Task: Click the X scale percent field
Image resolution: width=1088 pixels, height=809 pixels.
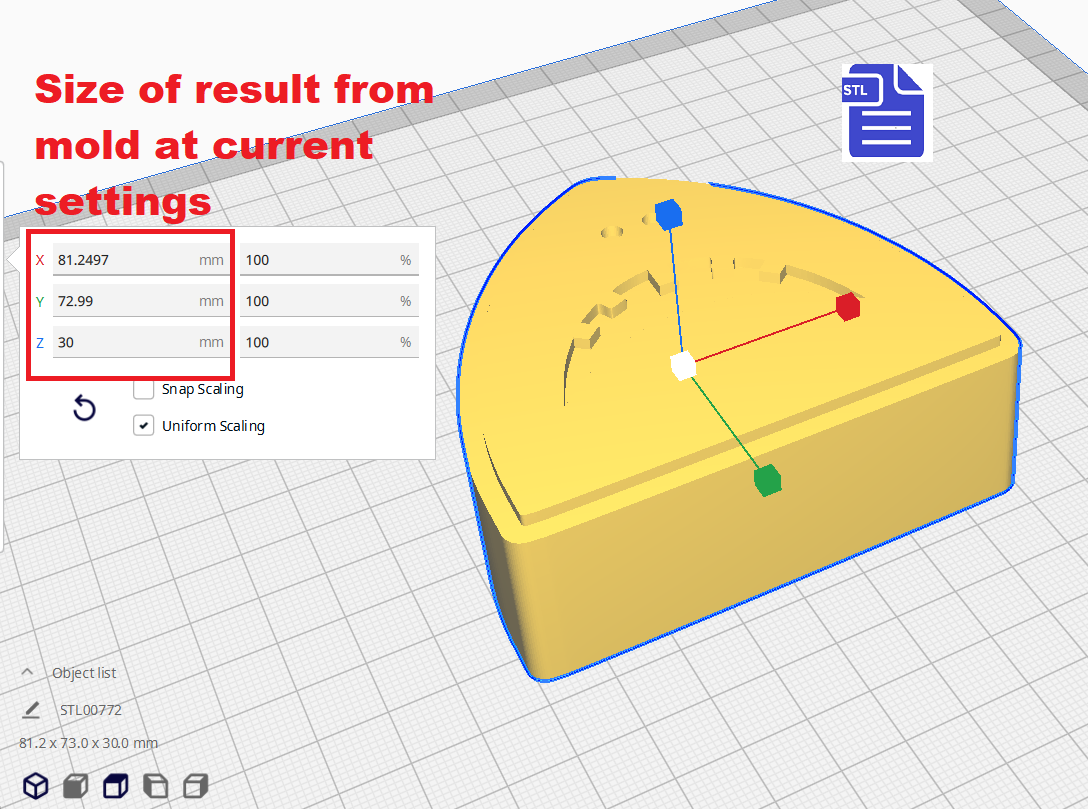Action: click(318, 260)
